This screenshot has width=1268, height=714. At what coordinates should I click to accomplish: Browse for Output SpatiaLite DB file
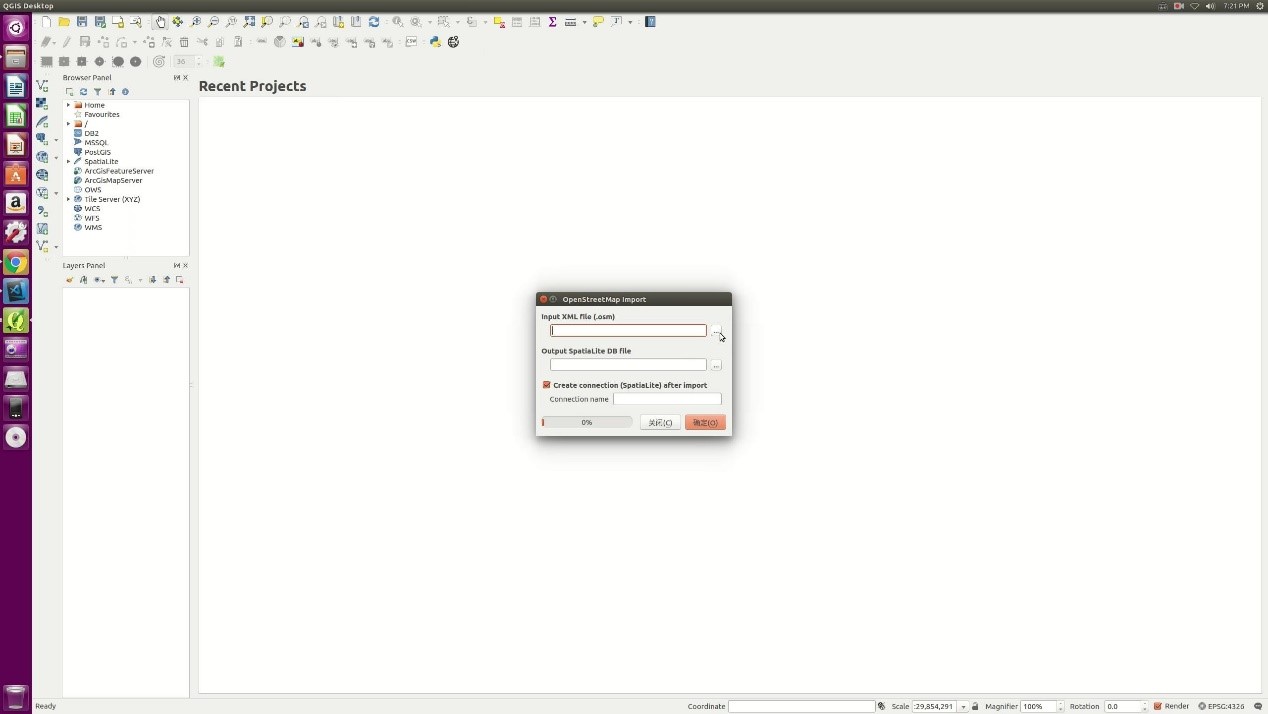[x=716, y=365]
